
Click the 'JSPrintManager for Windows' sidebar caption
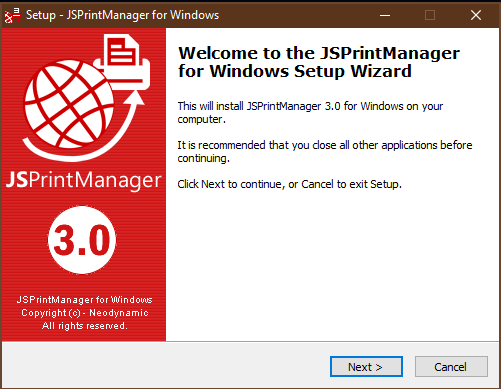85,300
